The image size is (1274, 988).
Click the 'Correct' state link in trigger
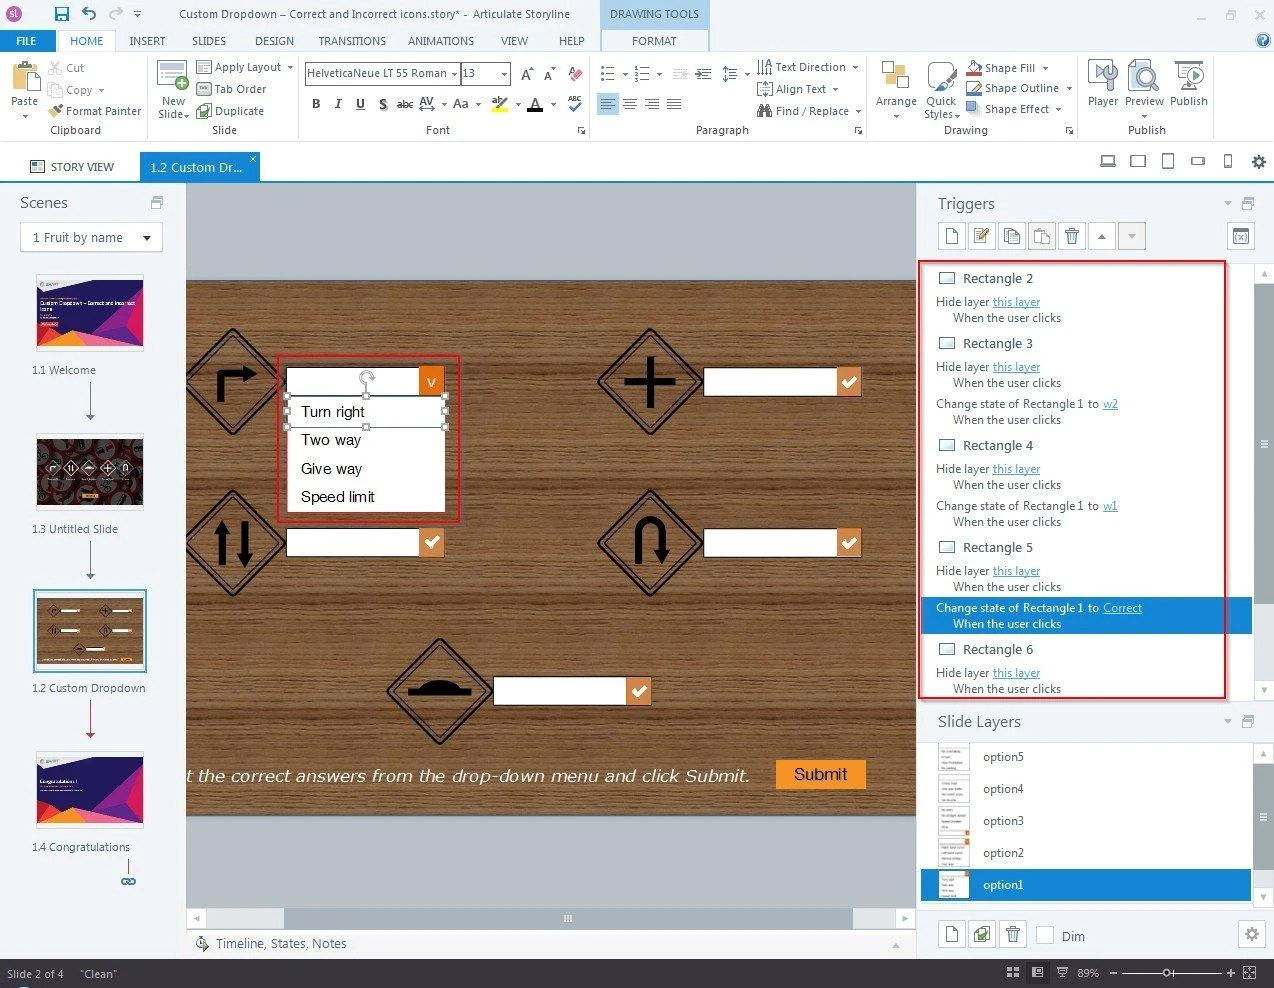point(1122,608)
